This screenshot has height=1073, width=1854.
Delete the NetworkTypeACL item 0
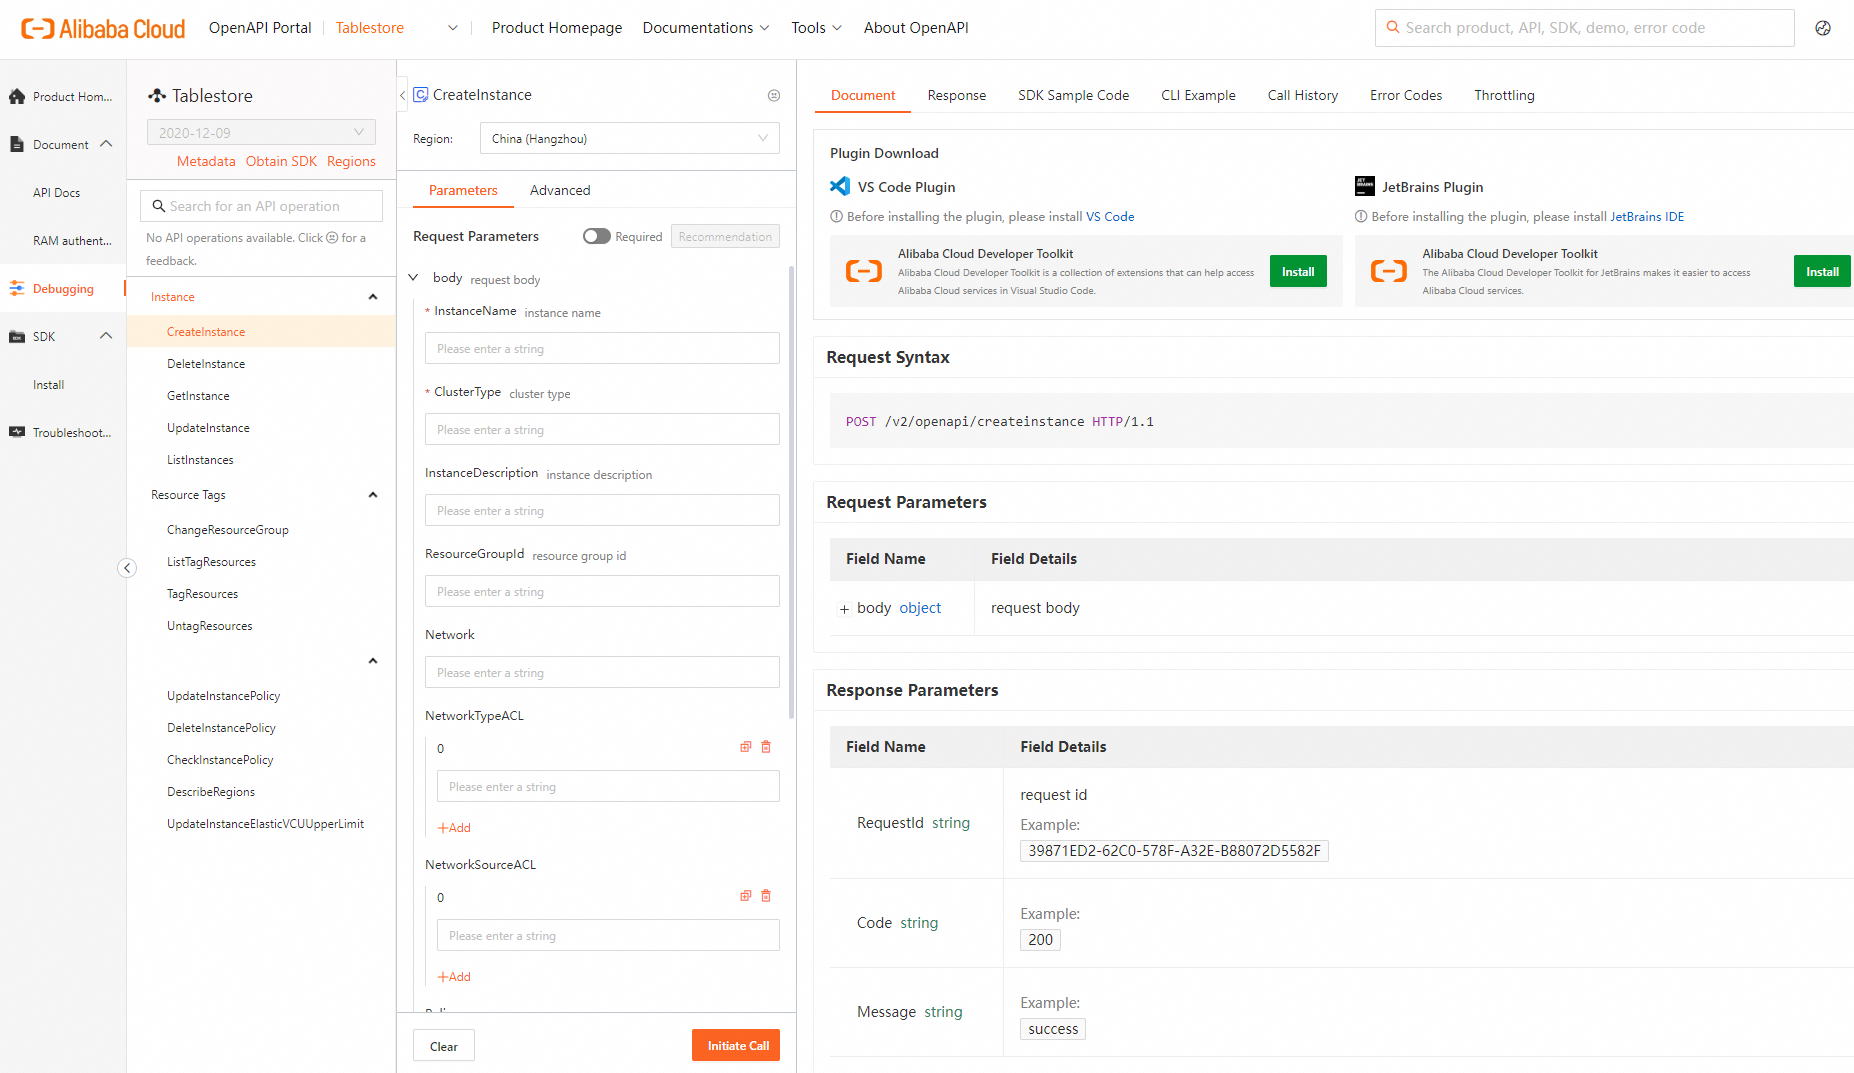766,747
